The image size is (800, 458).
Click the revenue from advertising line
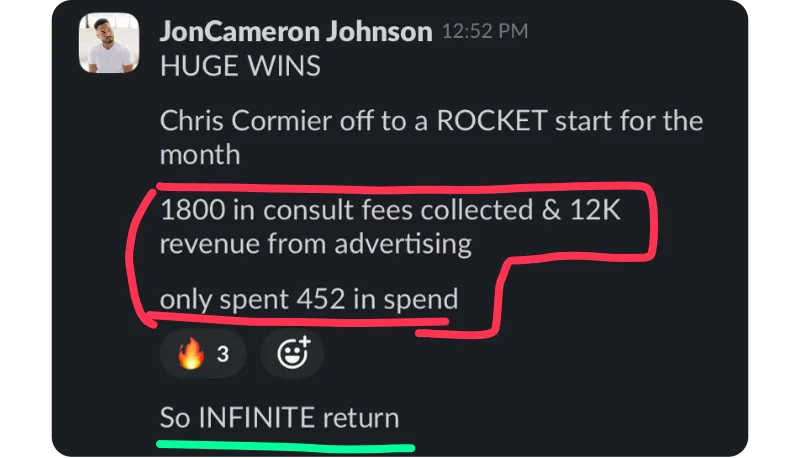315,243
